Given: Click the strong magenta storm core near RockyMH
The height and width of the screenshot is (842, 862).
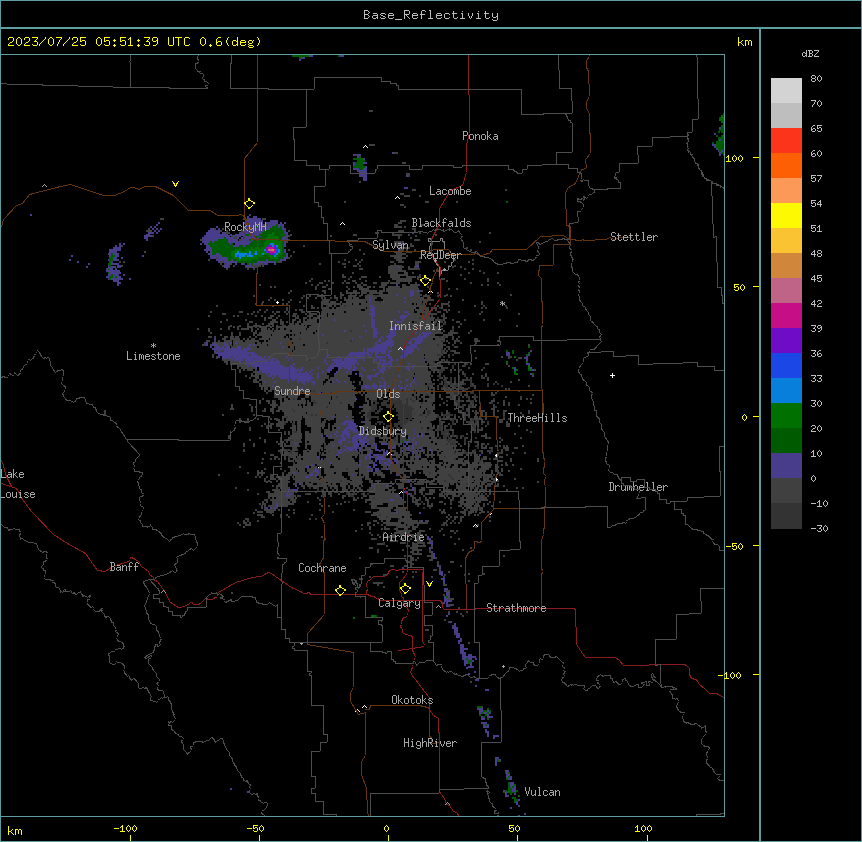Looking at the screenshot, I should (x=272, y=250).
